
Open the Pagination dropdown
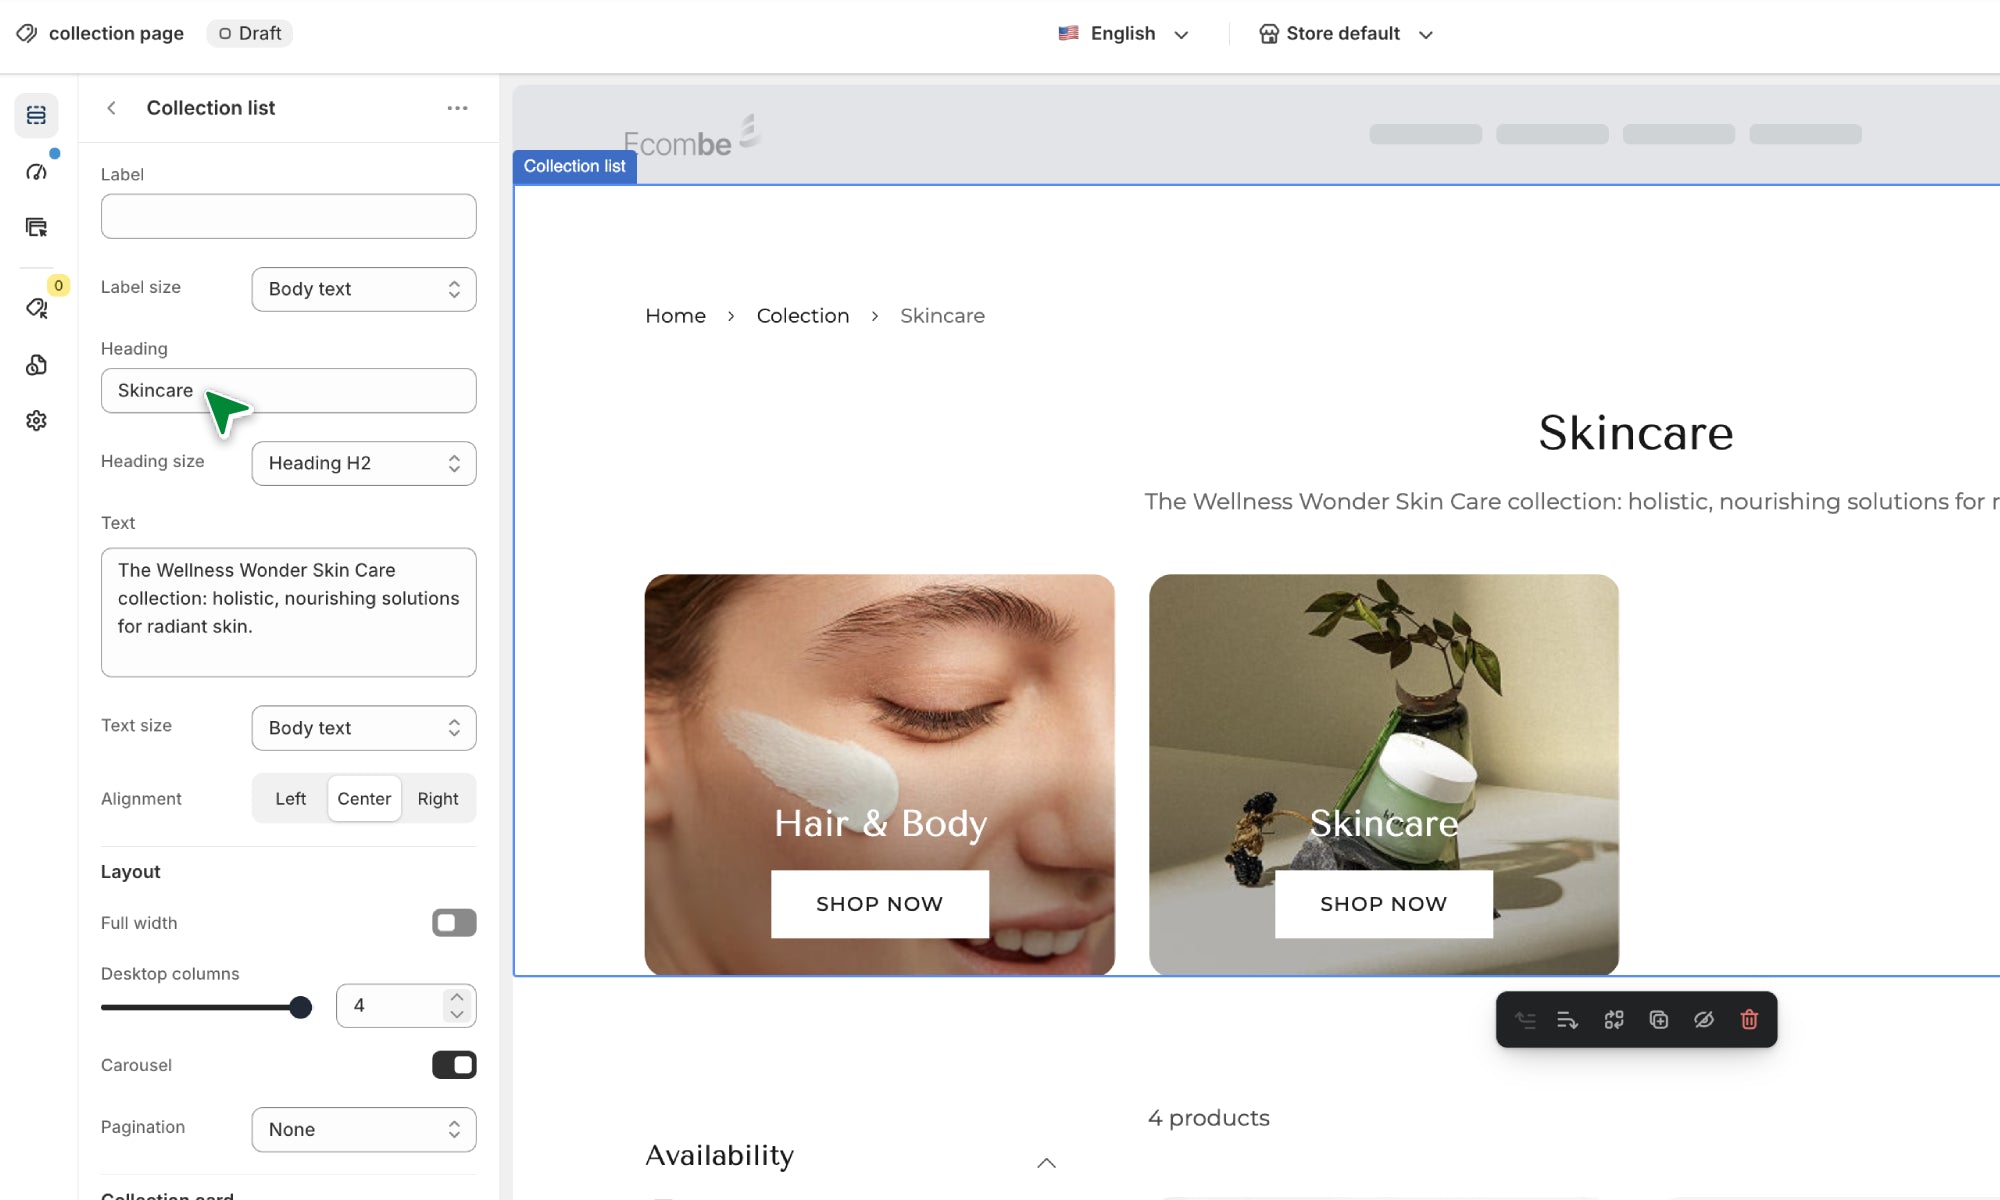[x=364, y=1129]
